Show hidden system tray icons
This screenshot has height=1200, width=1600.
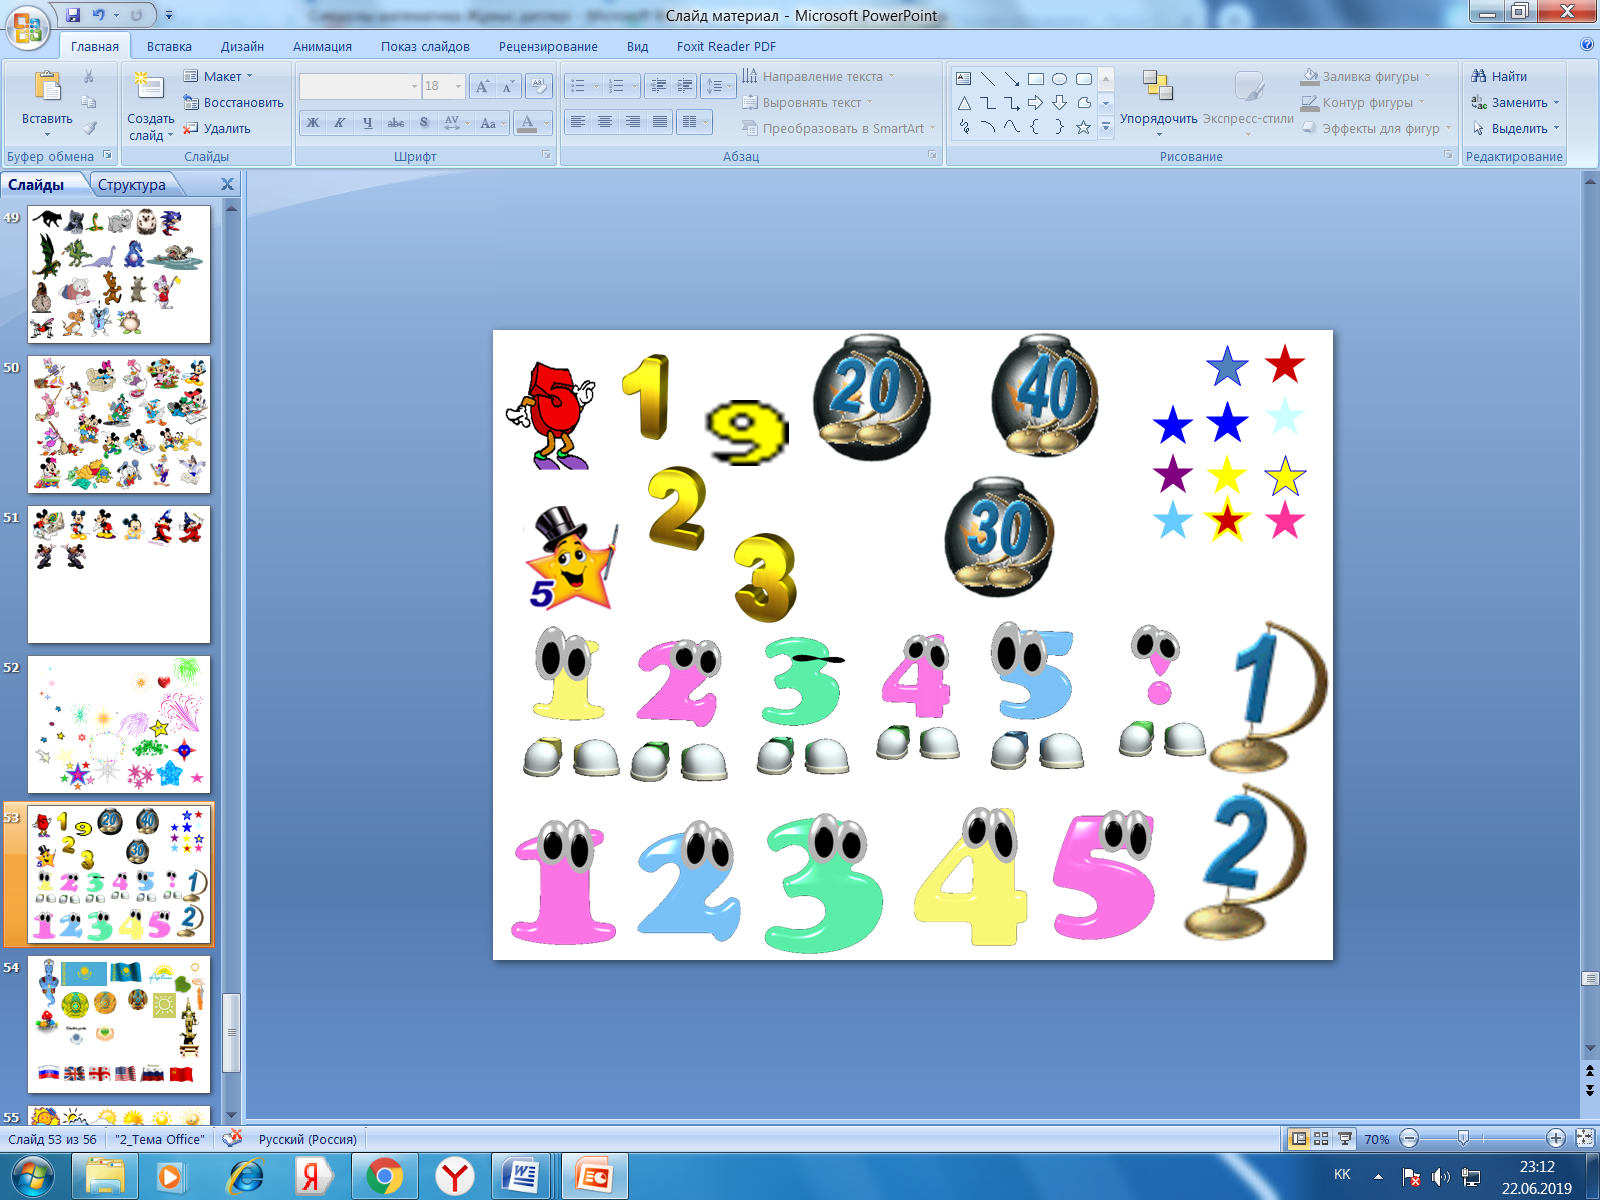tap(1379, 1176)
